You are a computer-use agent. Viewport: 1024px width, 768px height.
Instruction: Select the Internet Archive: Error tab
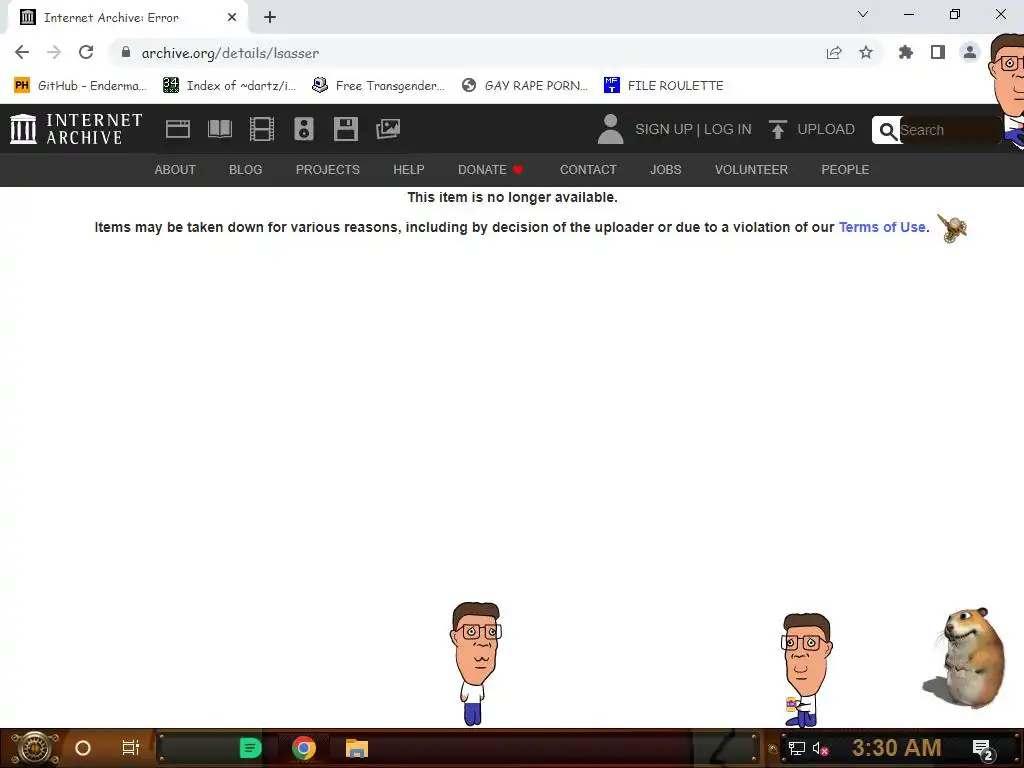pyautogui.click(x=128, y=17)
